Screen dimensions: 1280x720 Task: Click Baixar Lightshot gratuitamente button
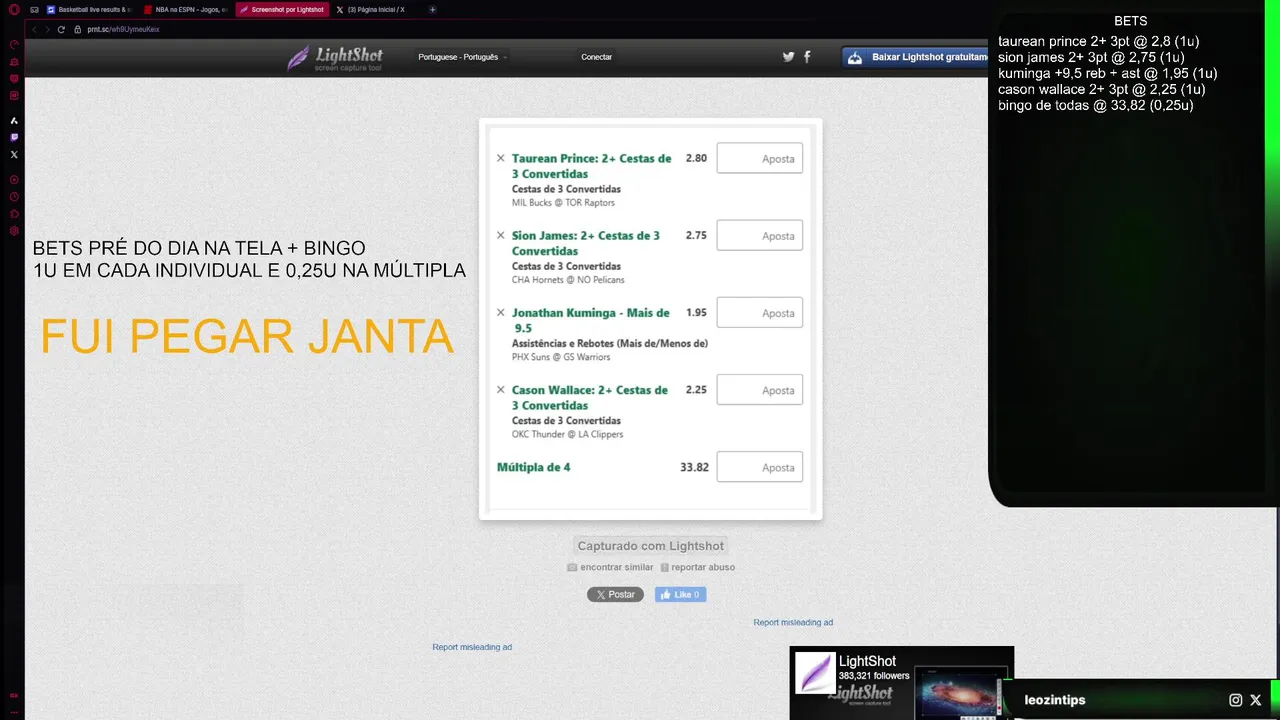click(915, 57)
